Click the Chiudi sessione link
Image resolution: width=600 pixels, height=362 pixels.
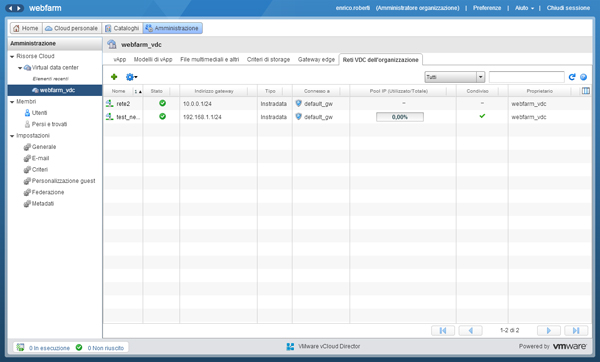(568, 8)
